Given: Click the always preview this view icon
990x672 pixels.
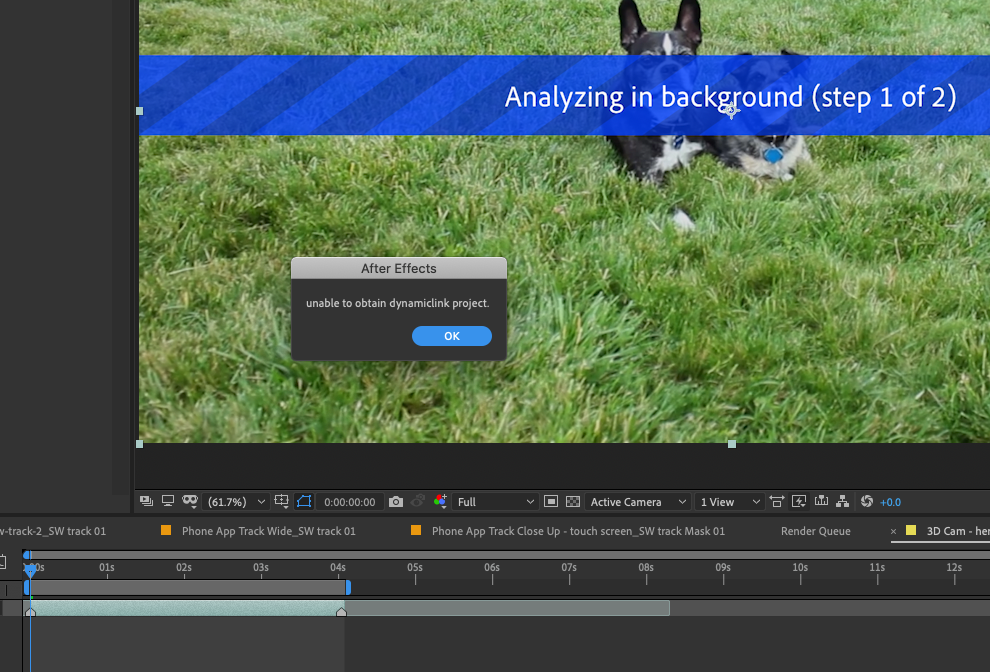Looking at the screenshot, I should tap(146, 501).
